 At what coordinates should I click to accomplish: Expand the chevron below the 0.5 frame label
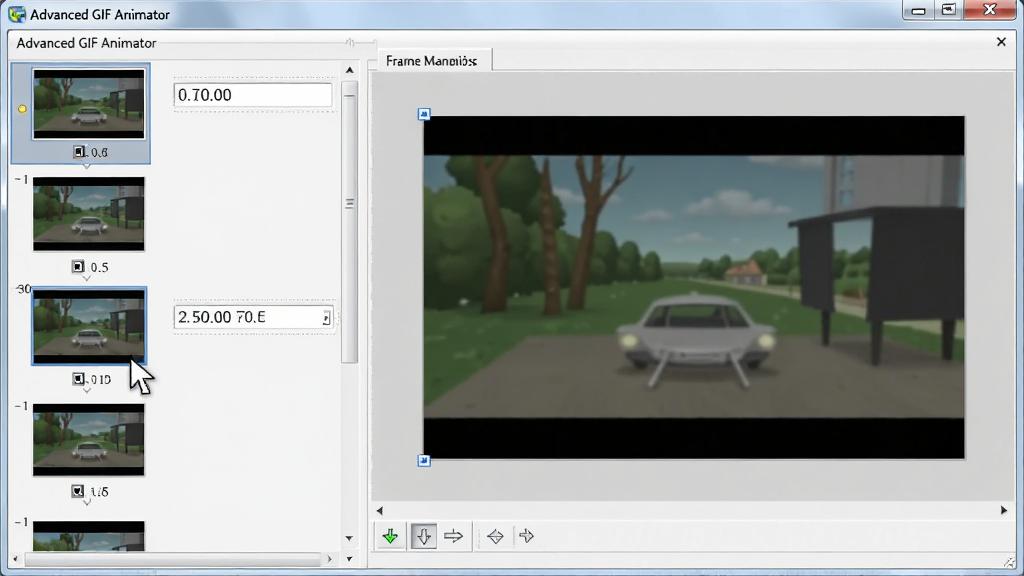pos(87,278)
